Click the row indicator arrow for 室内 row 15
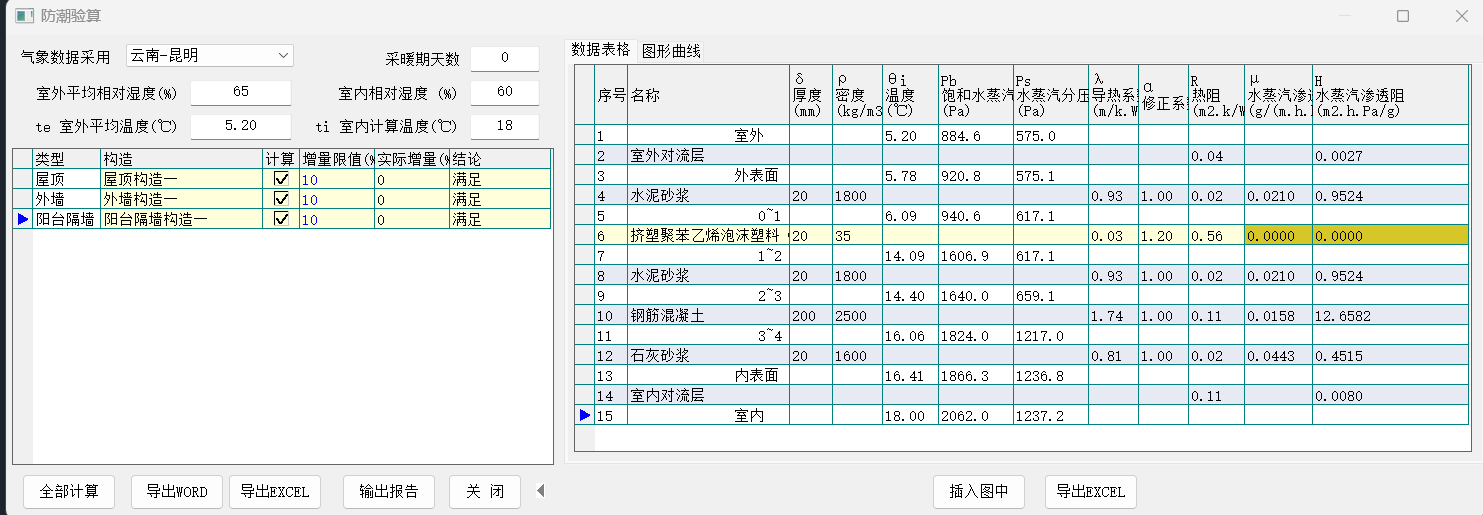1483x515 pixels. pyautogui.click(x=585, y=415)
